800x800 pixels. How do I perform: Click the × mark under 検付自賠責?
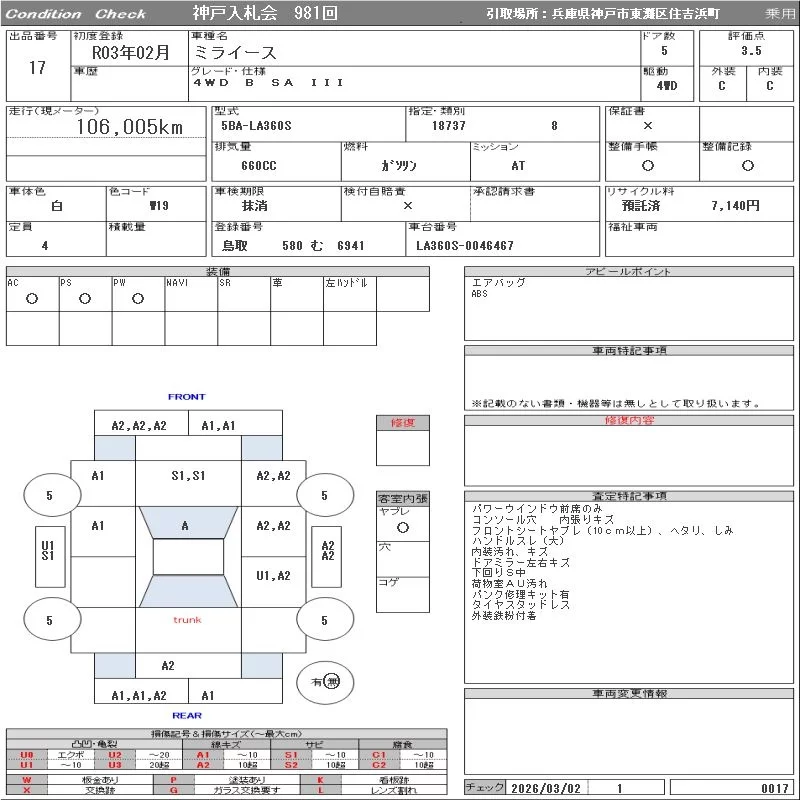[408, 206]
